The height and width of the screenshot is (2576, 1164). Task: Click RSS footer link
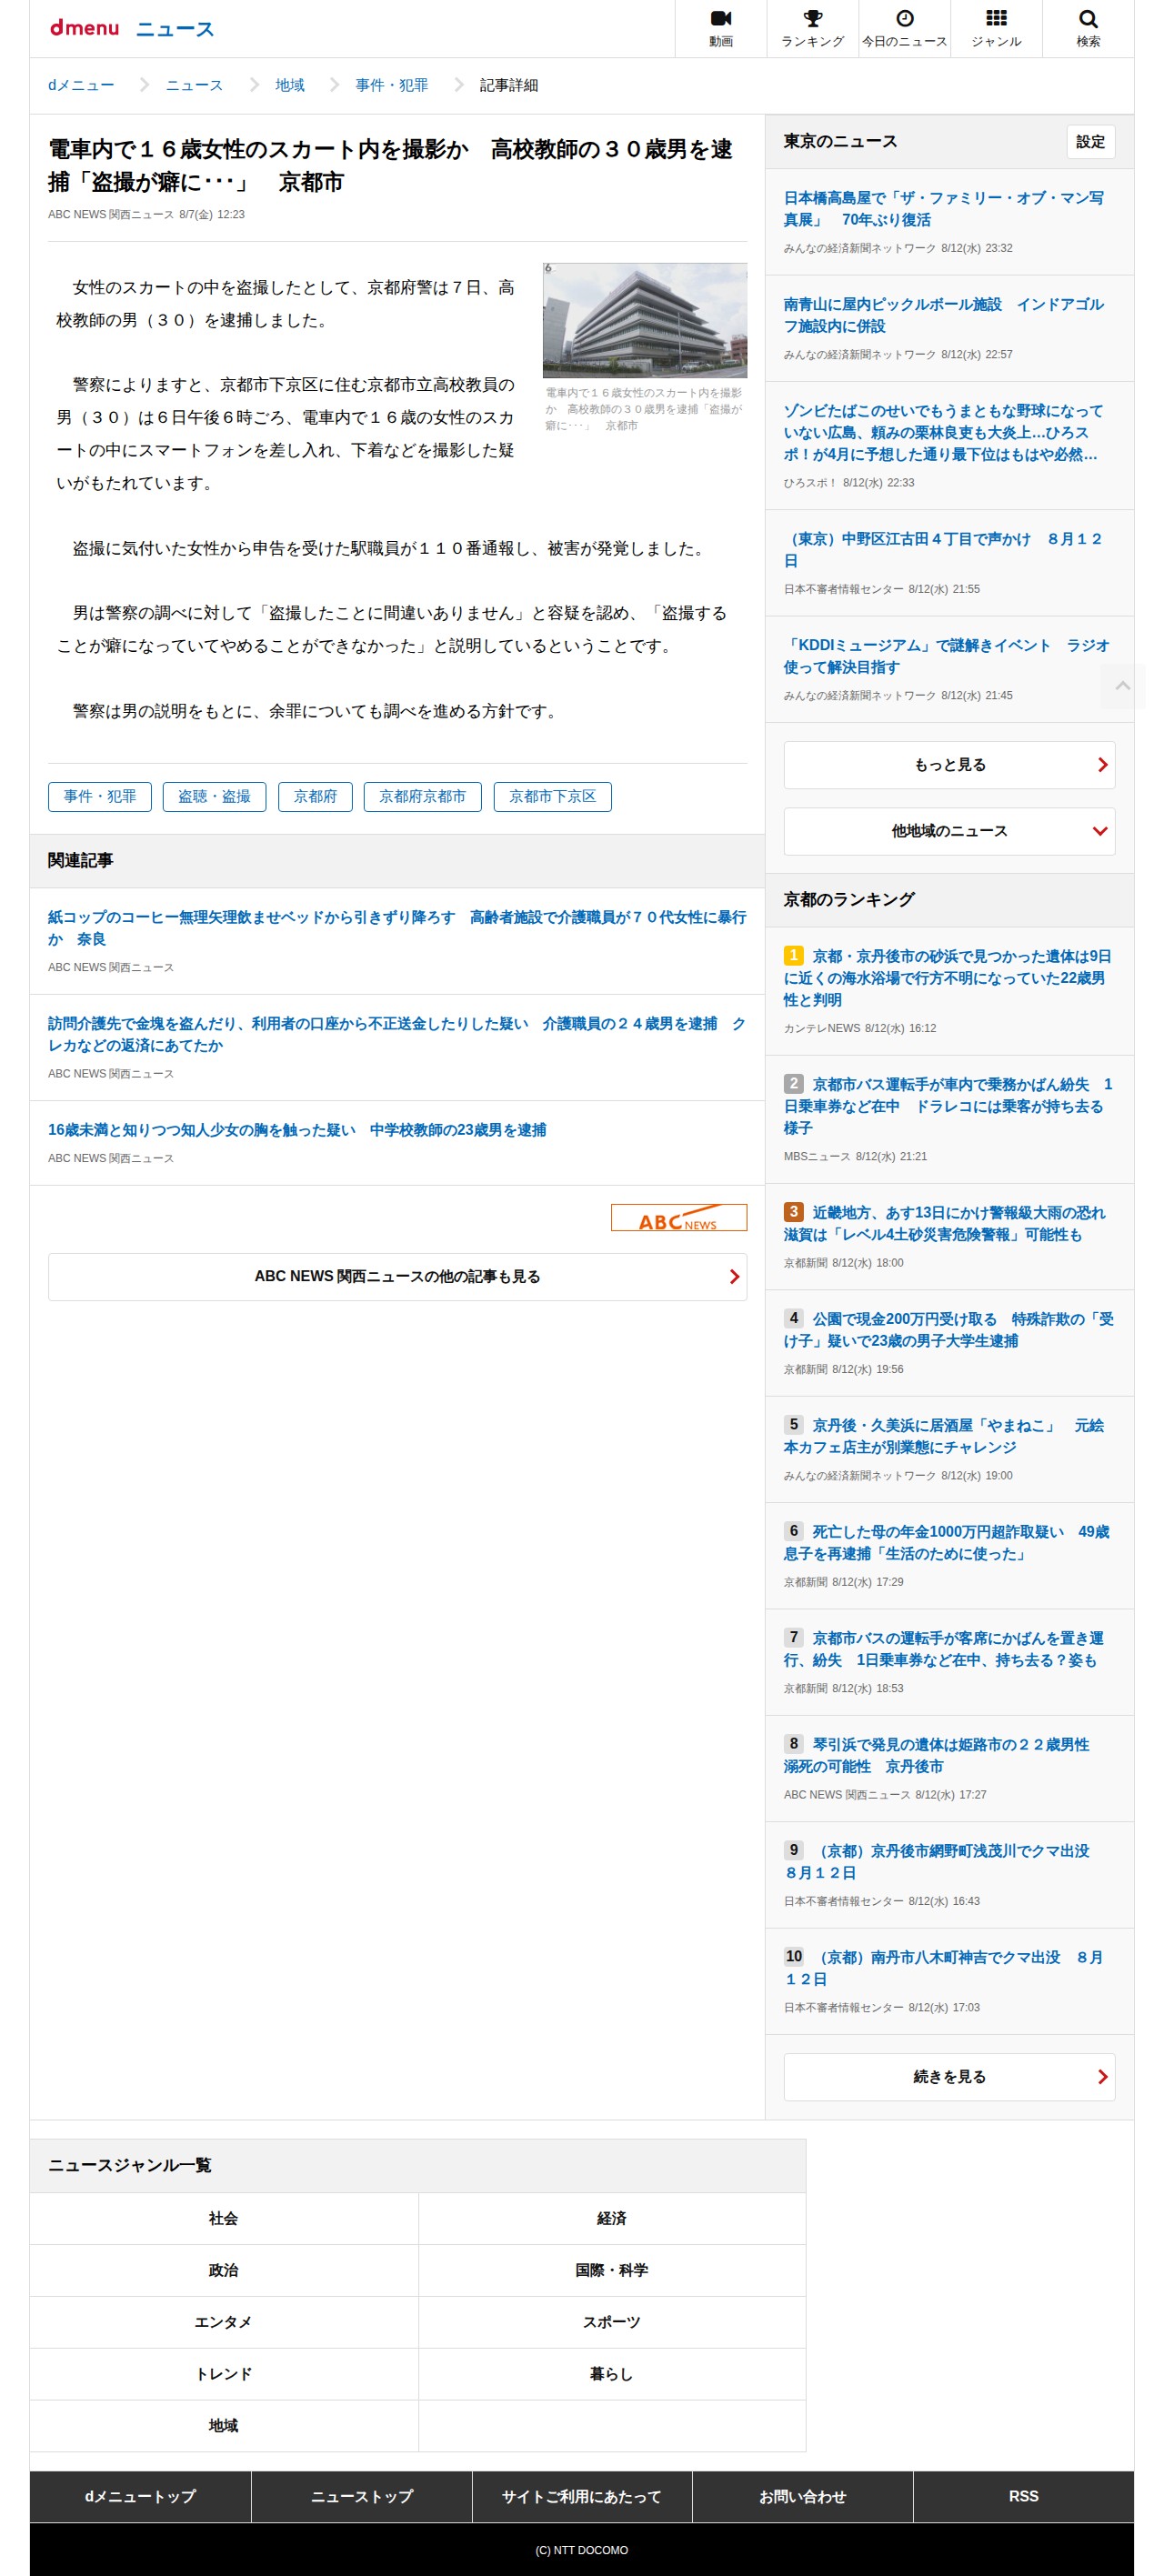1024,2496
